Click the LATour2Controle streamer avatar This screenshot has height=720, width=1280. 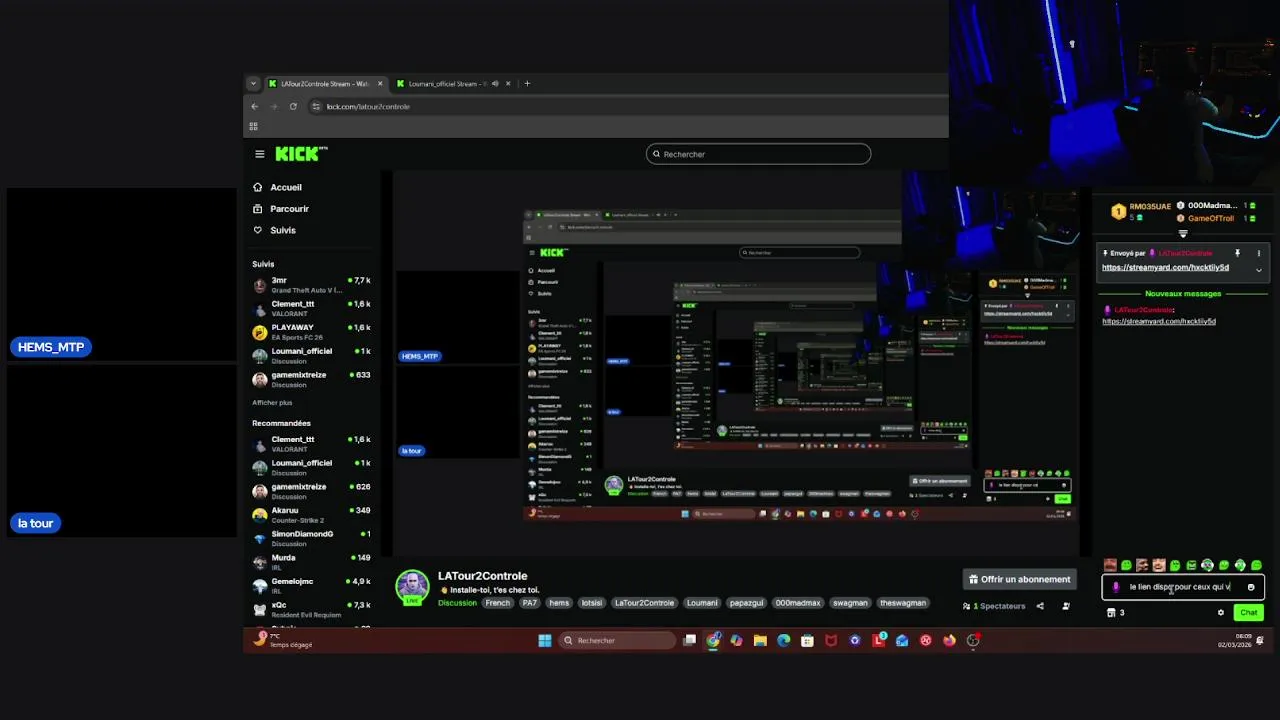coord(413,587)
